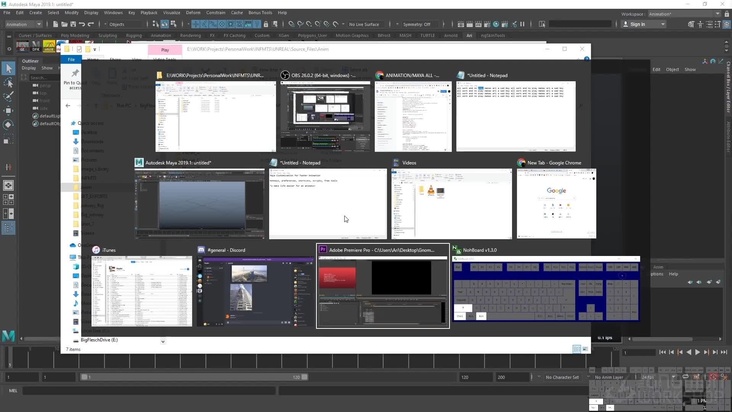Click the Autodesk Maya icon in switcher
This screenshot has height=412, width=732.
pyautogui.click(x=141, y=162)
